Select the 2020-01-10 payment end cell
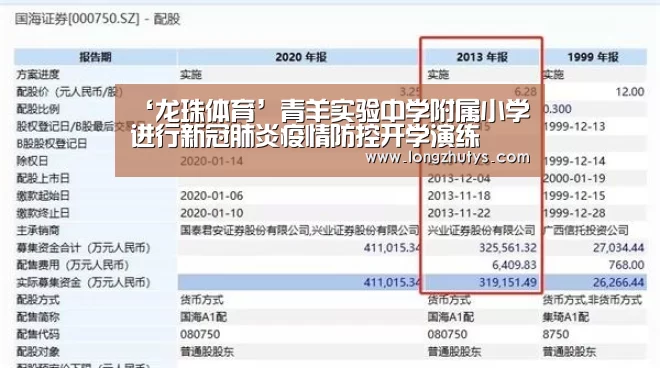This screenshot has height=368, width=660. click(x=212, y=213)
